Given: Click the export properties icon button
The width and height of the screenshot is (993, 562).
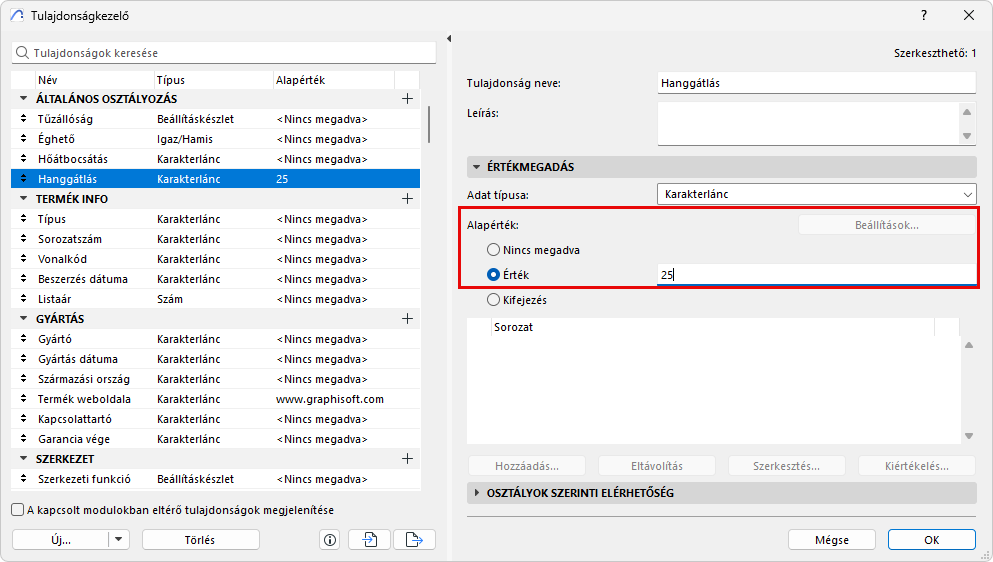Looking at the screenshot, I should coord(414,540).
